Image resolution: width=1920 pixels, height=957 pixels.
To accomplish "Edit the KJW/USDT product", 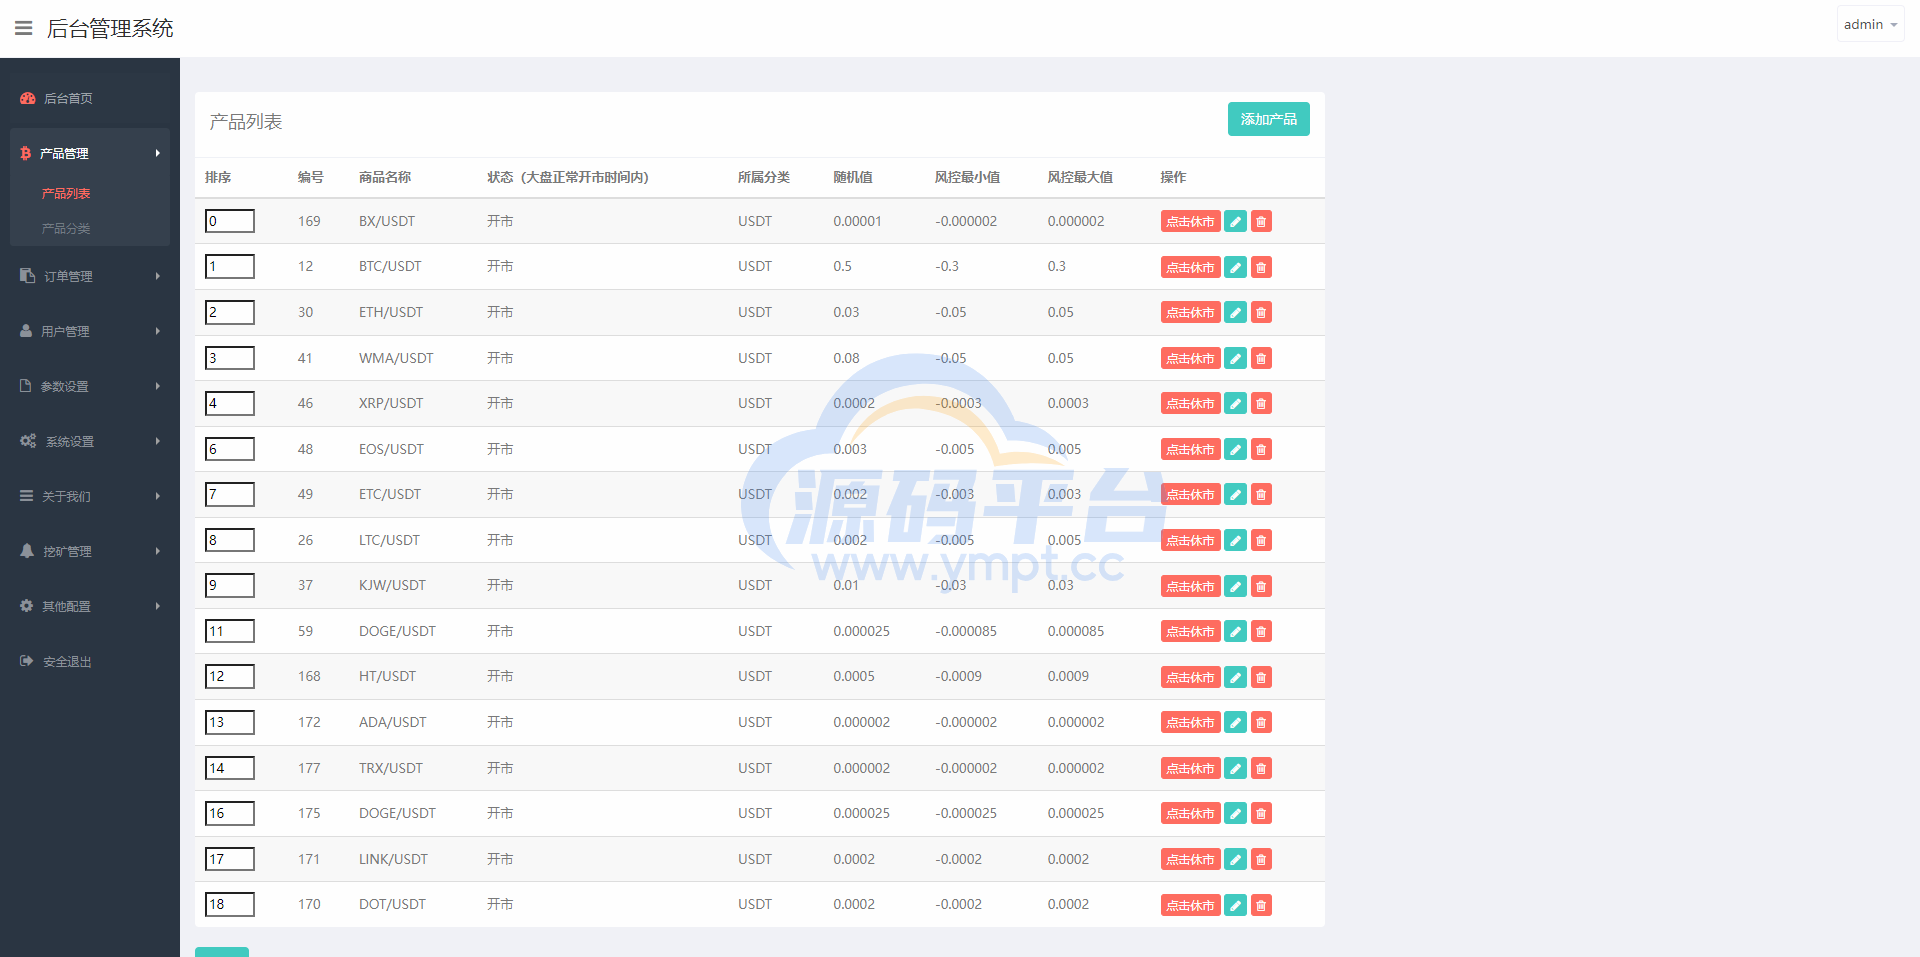I will (x=1236, y=586).
